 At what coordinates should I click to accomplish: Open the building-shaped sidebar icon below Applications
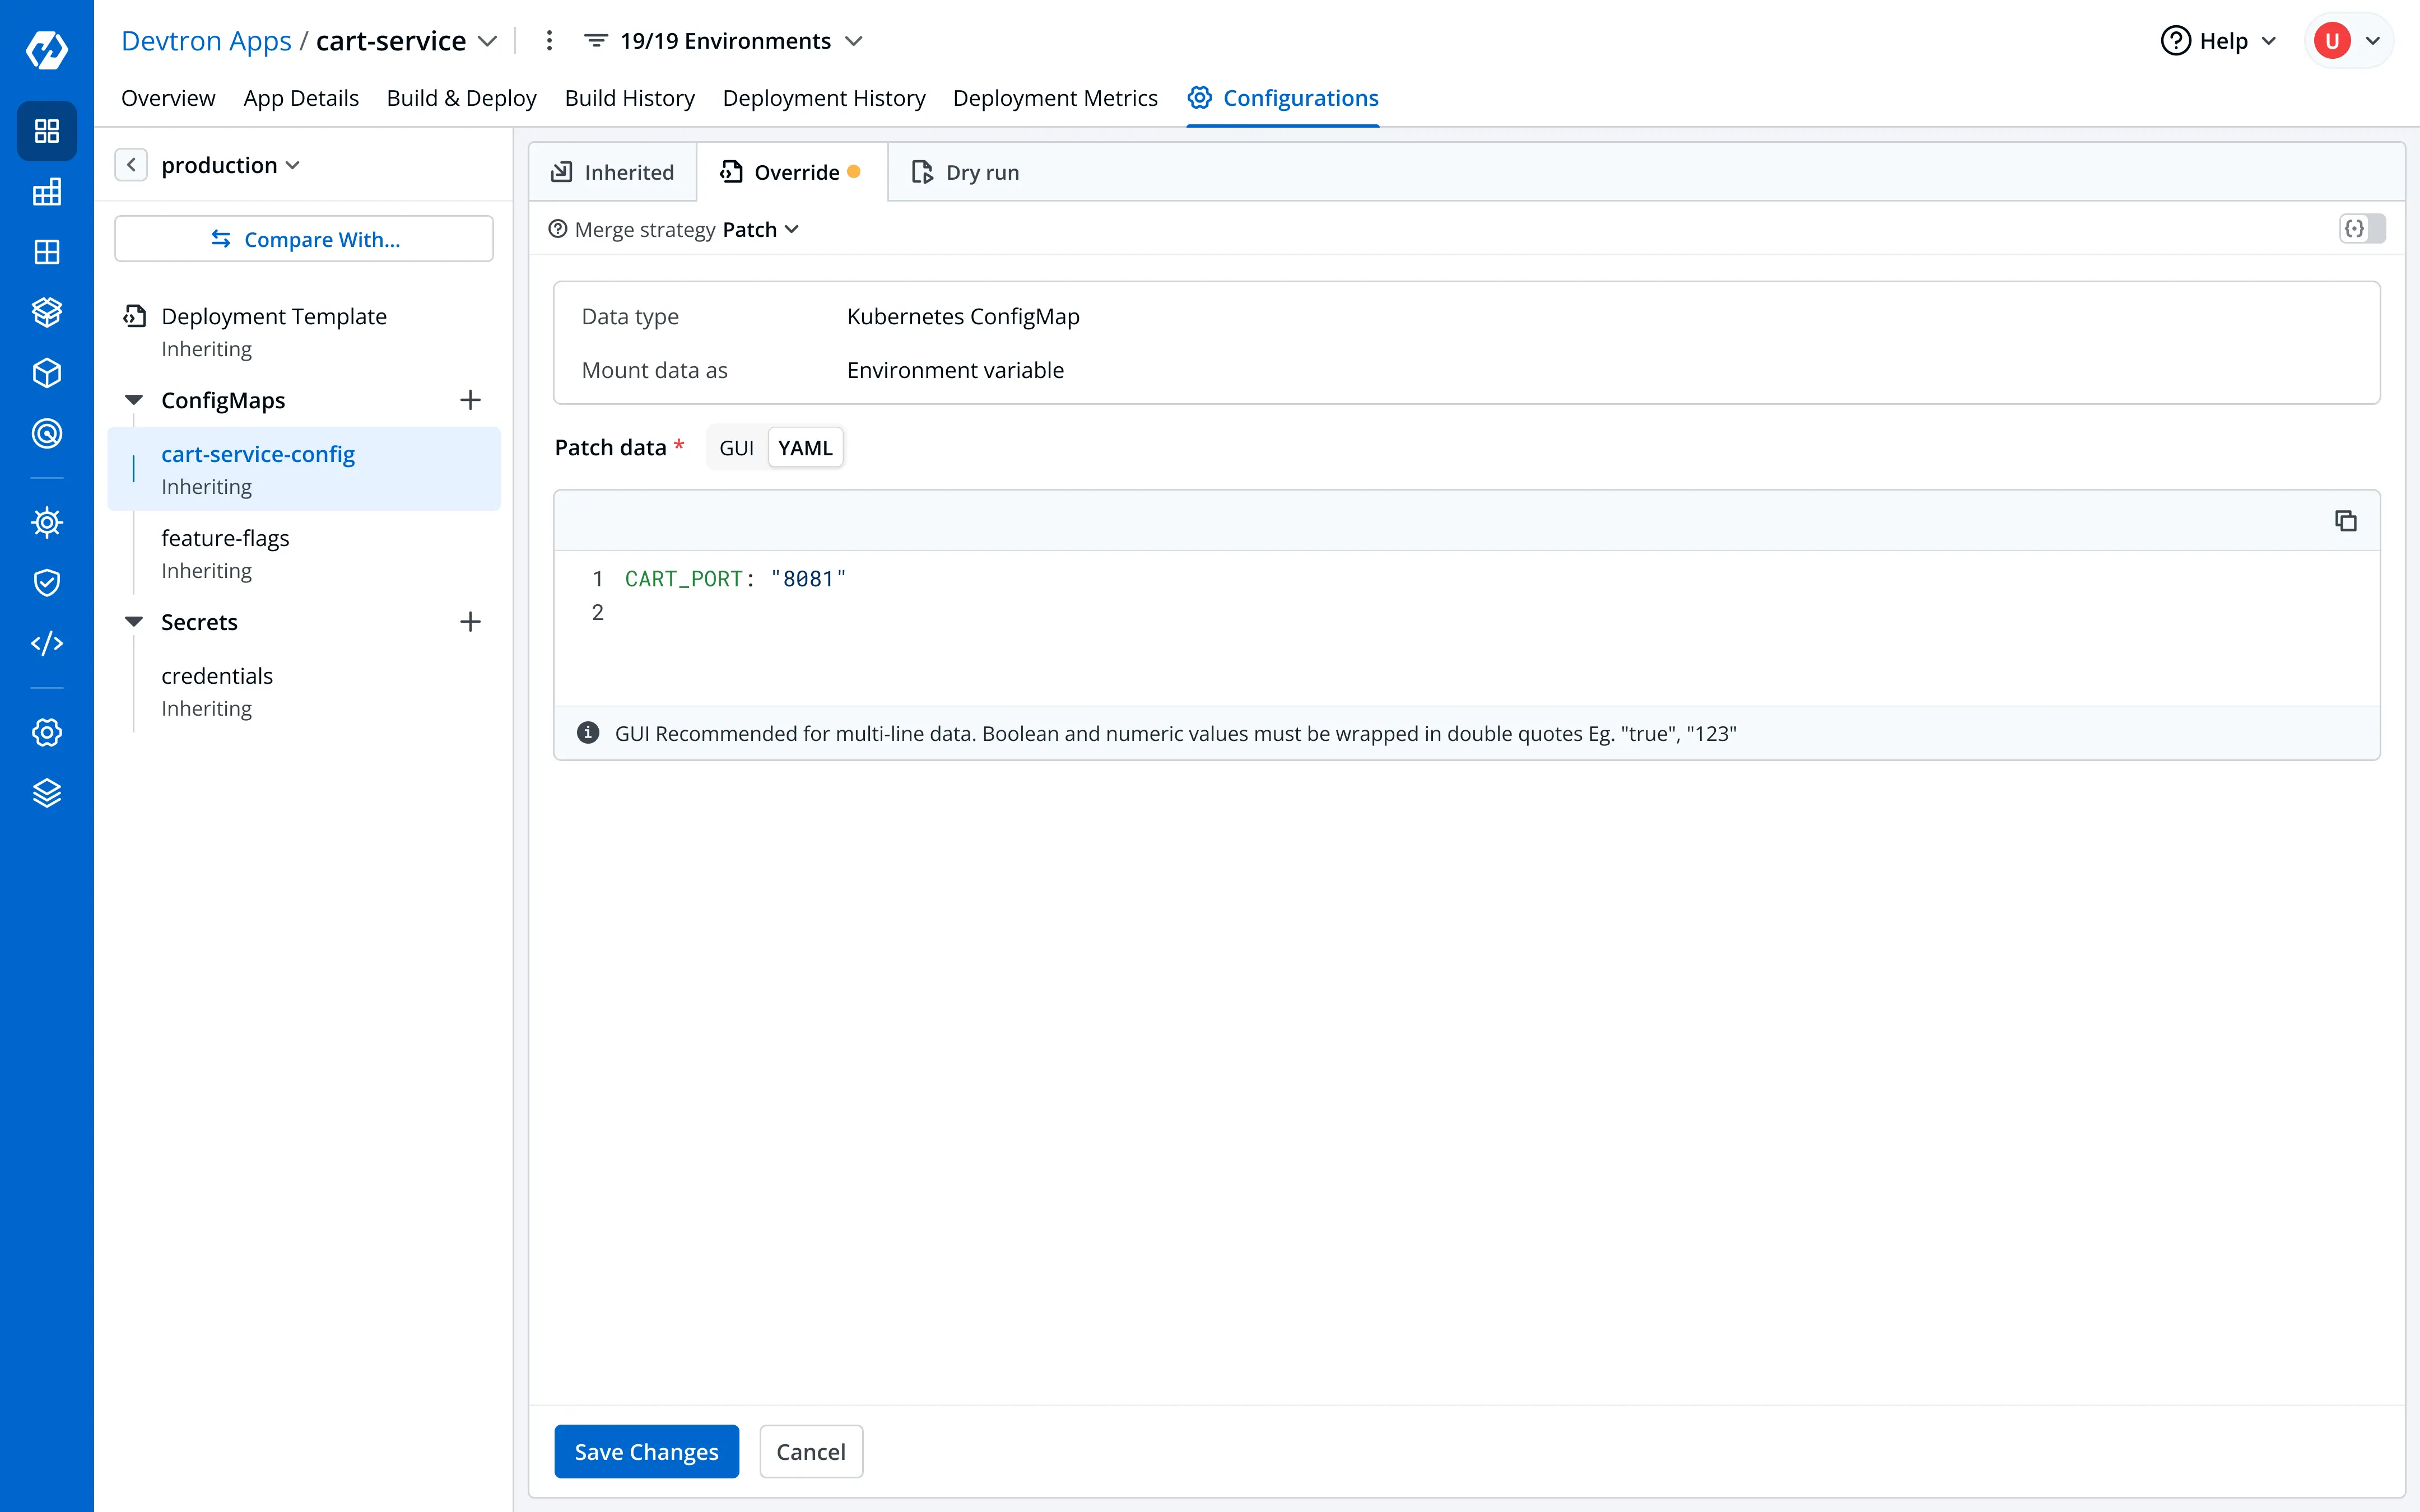(47, 192)
